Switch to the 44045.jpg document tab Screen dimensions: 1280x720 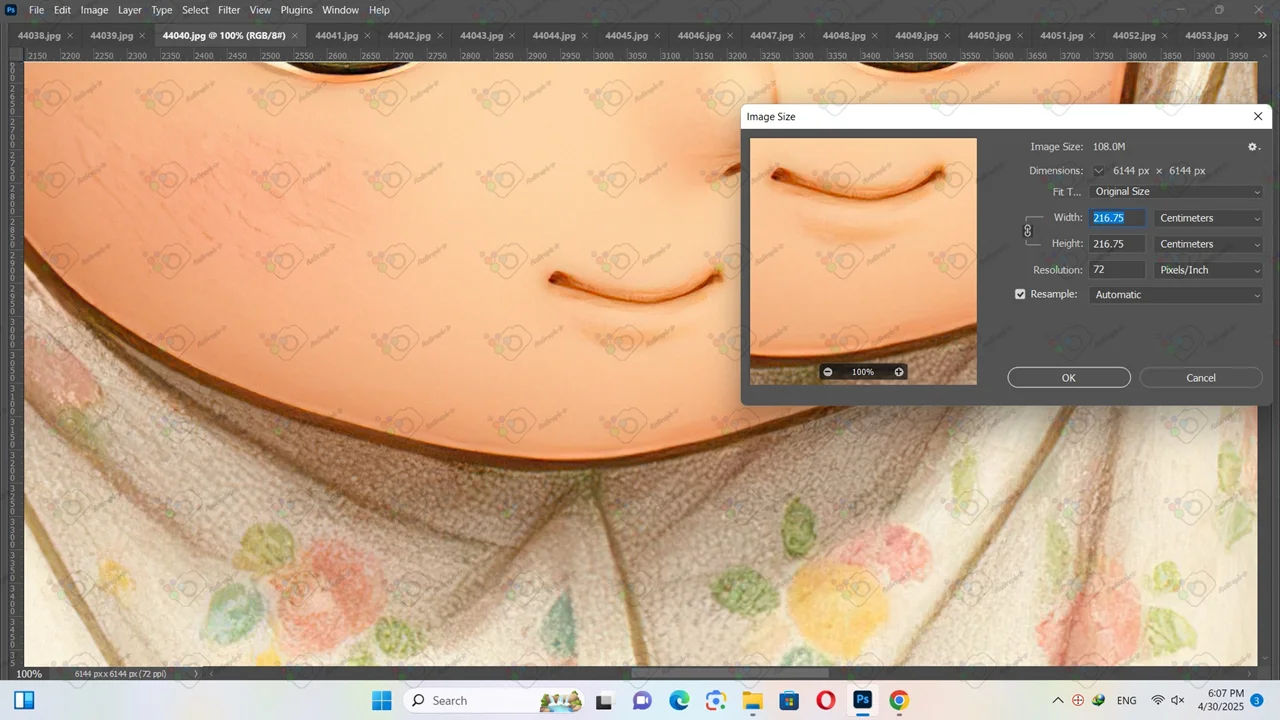pos(626,36)
